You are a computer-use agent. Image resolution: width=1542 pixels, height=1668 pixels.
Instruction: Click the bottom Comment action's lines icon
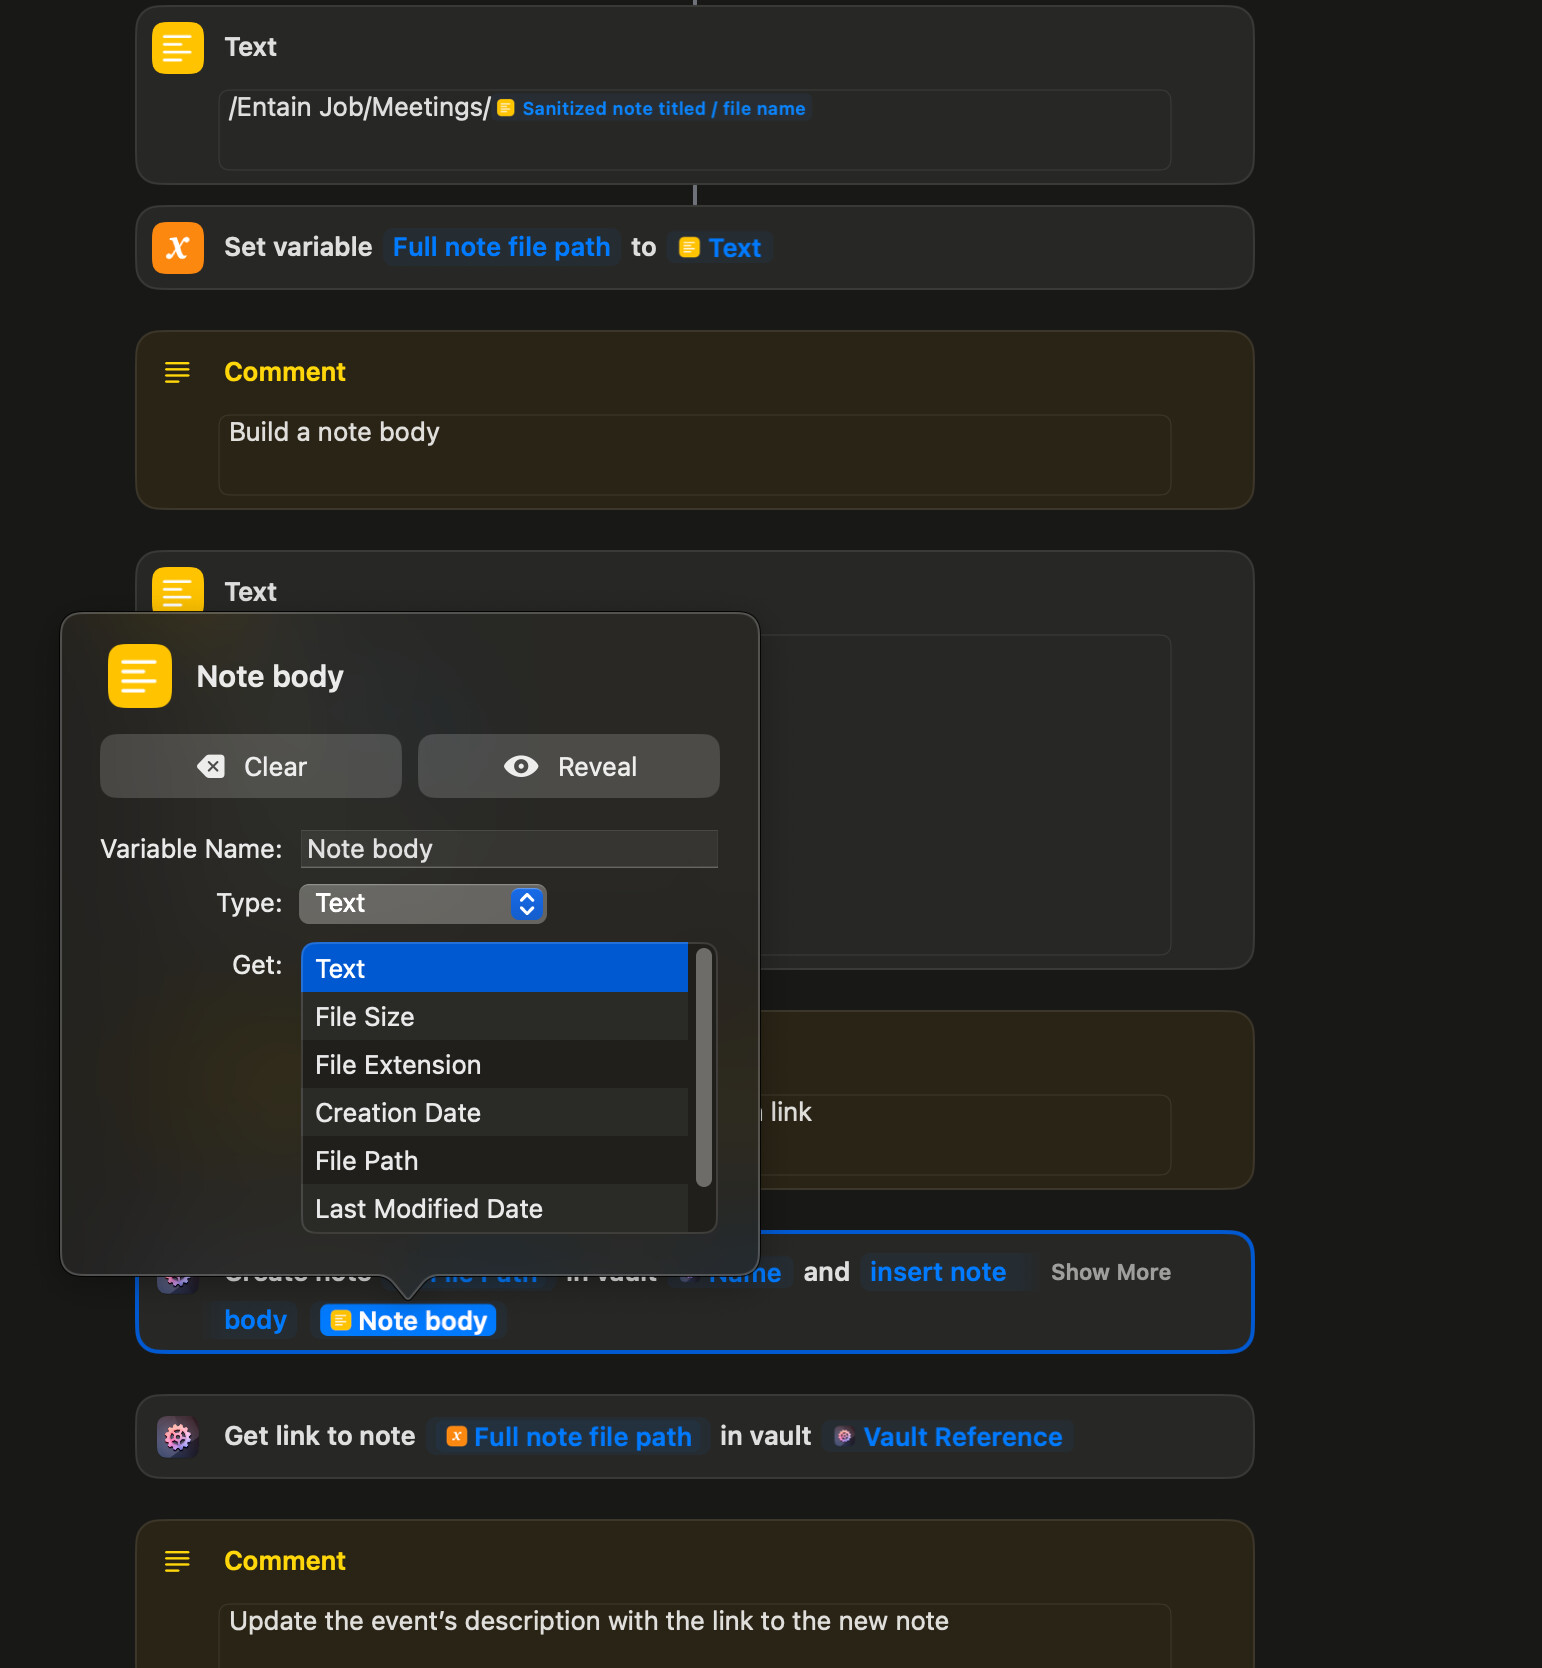(x=177, y=1561)
